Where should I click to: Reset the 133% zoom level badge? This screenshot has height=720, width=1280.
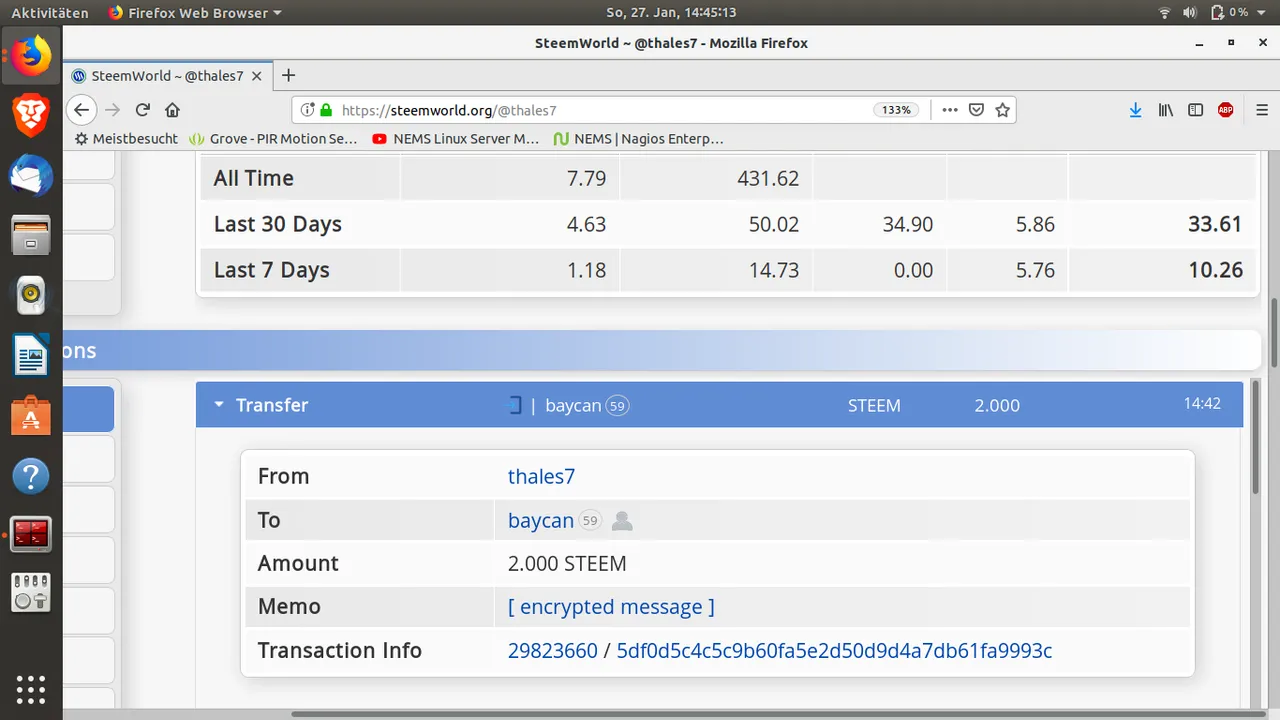[x=897, y=110]
